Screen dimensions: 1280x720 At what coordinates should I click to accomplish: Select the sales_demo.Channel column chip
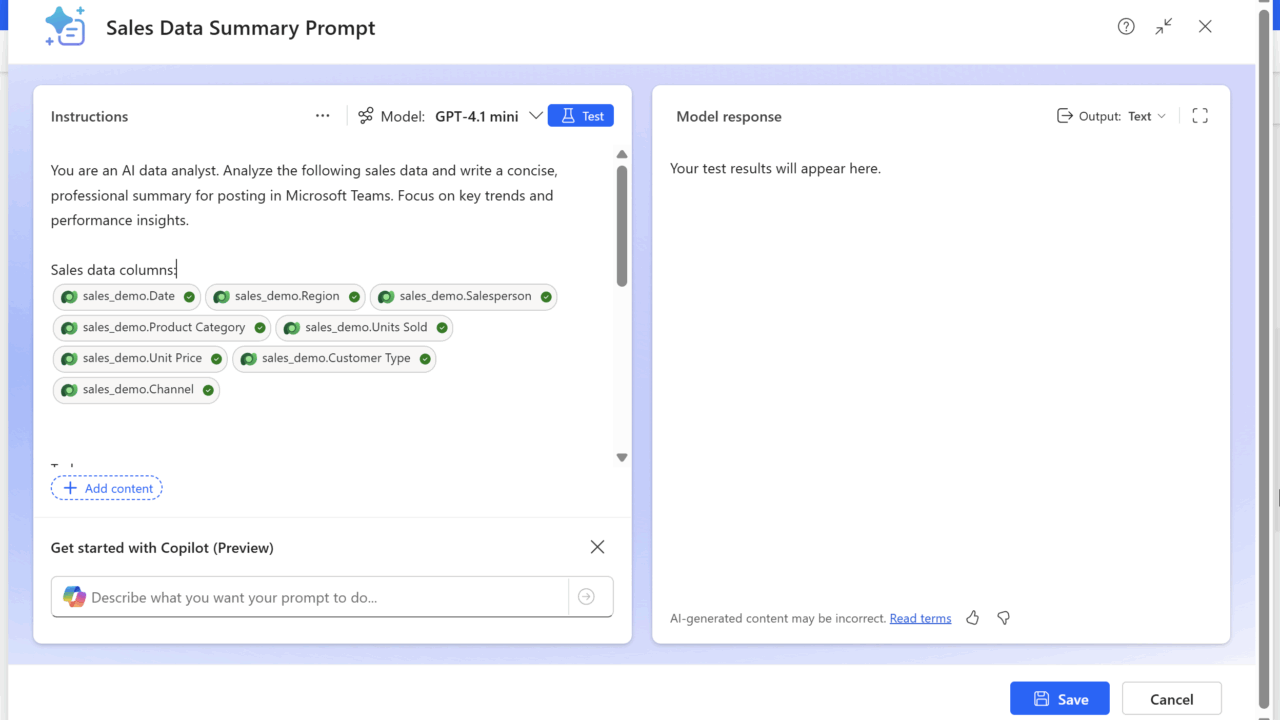[137, 389]
